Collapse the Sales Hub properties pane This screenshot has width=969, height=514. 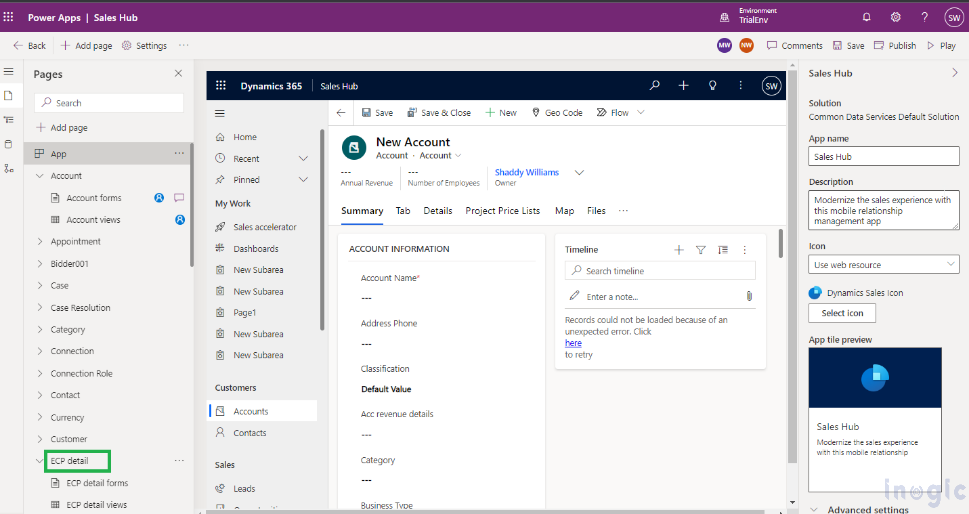[955, 73]
